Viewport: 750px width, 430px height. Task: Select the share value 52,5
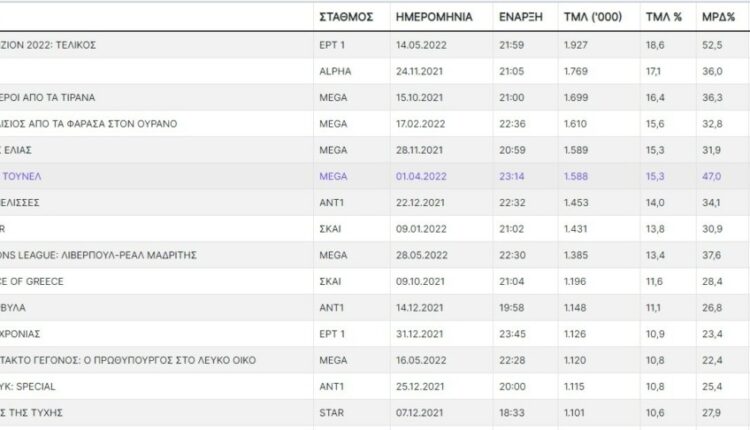click(x=712, y=45)
